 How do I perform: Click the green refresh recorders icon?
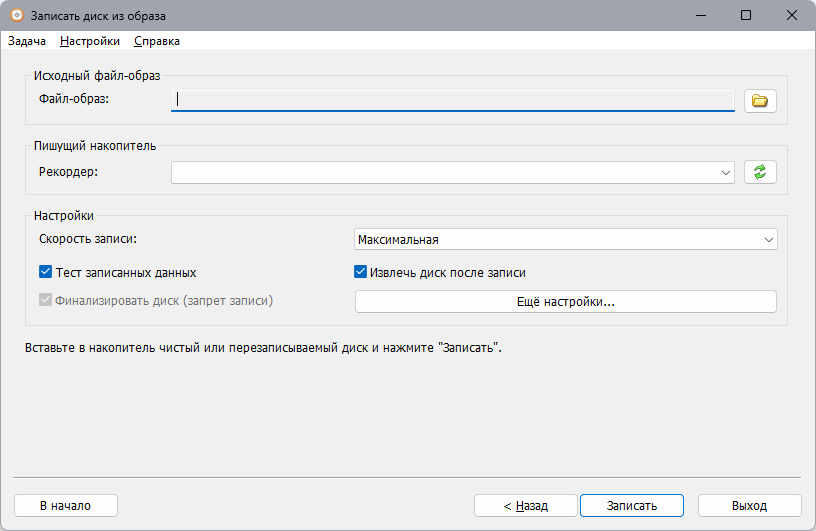coord(760,173)
